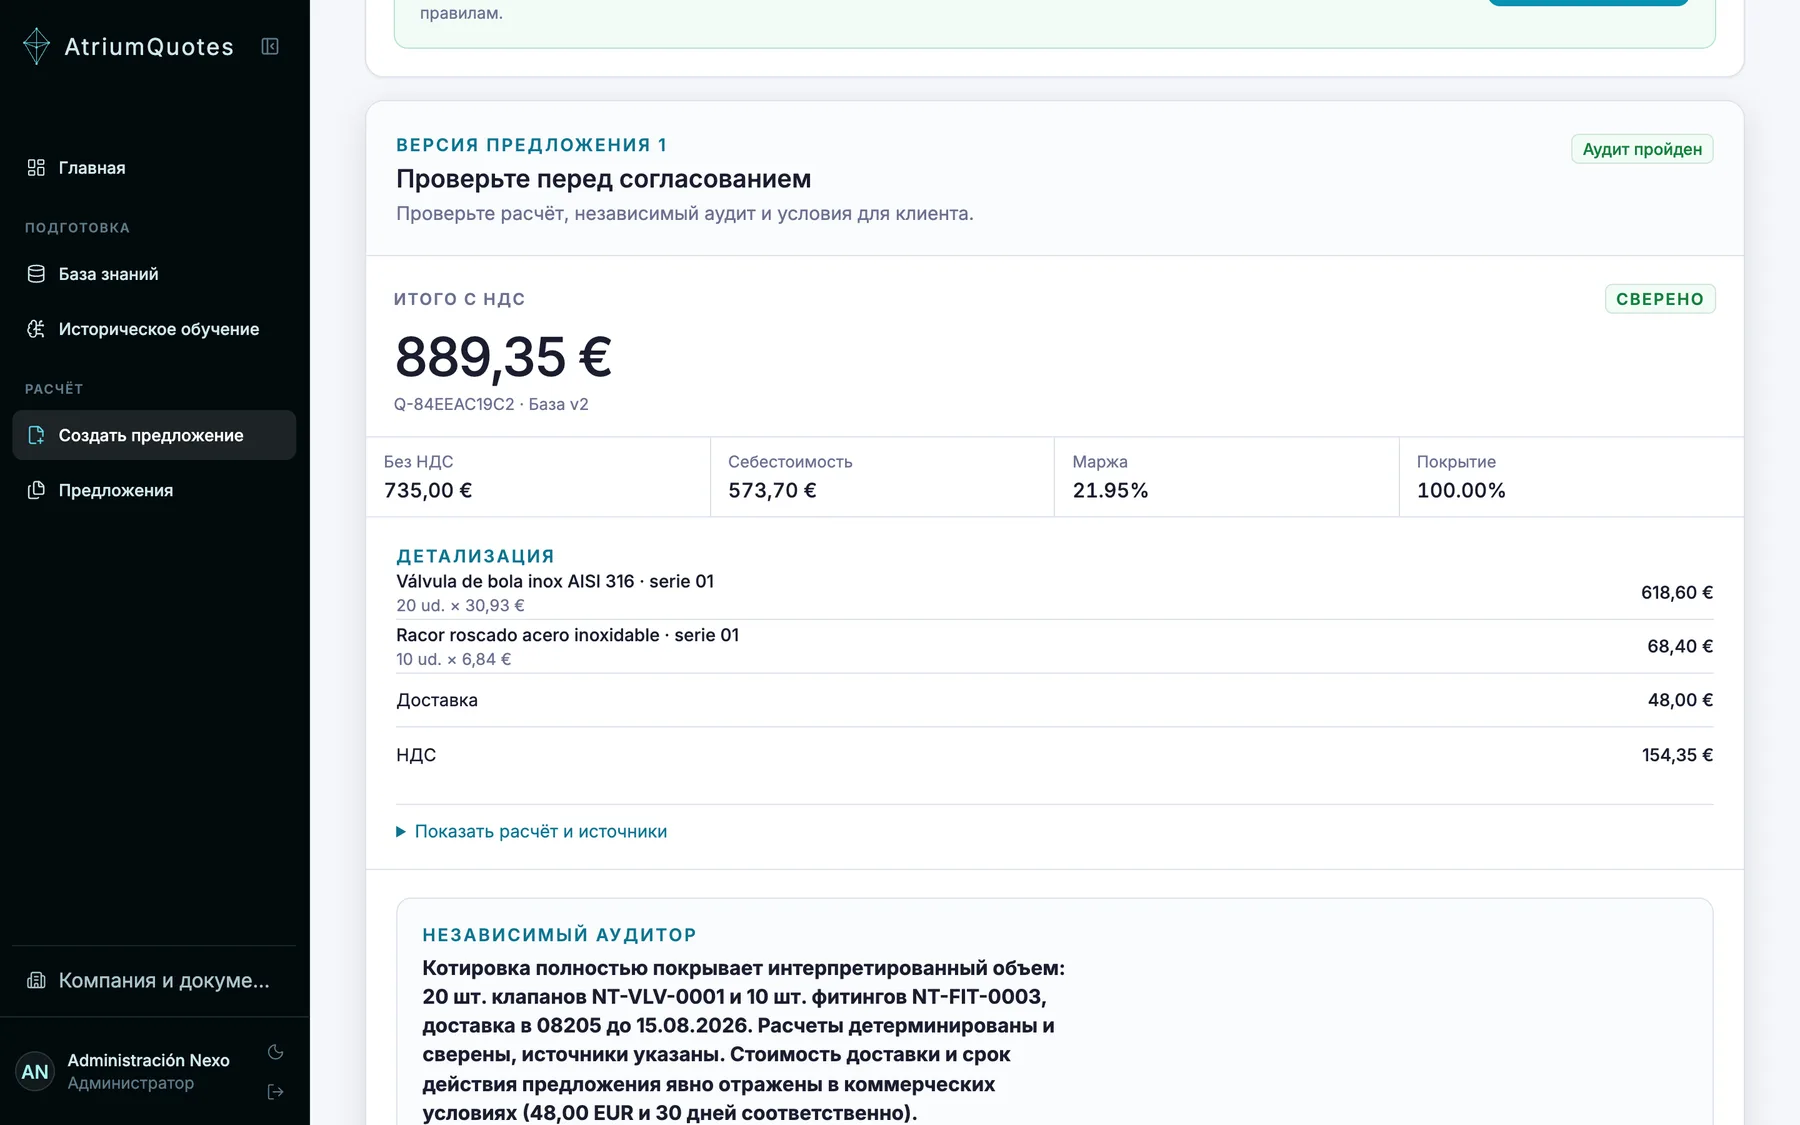The height and width of the screenshot is (1125, 1800).
Task: Click the База знаний database icon
Action: [36, 274]
